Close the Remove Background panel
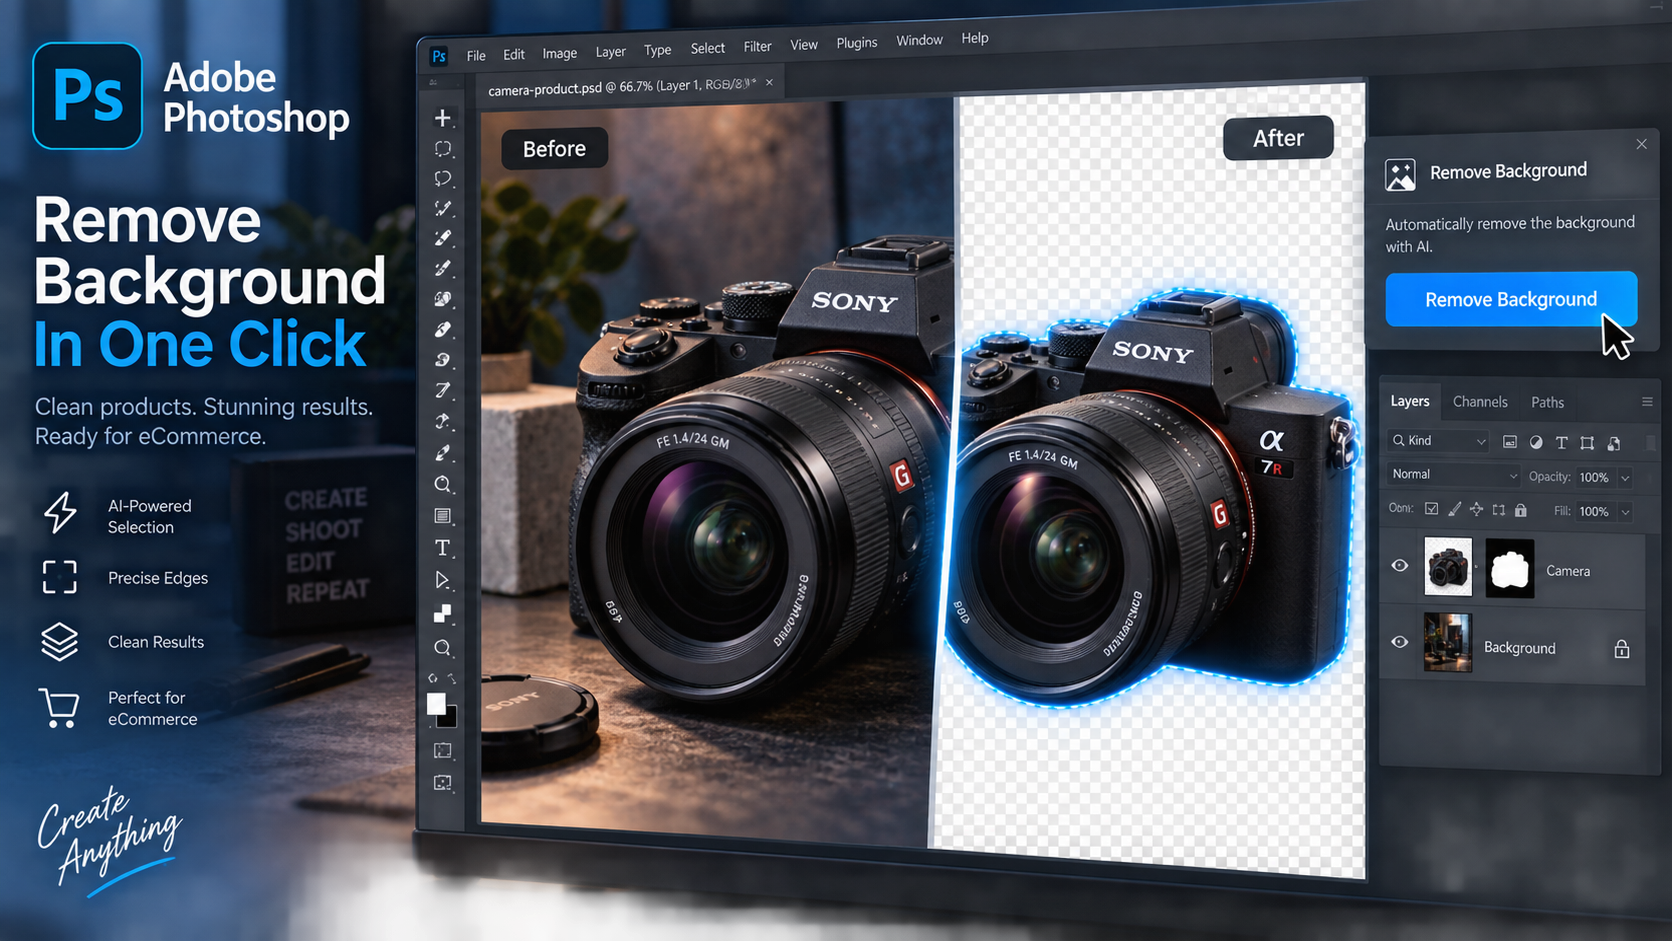Viewport: 1672px width, 941px height. tap(1641, 144)
